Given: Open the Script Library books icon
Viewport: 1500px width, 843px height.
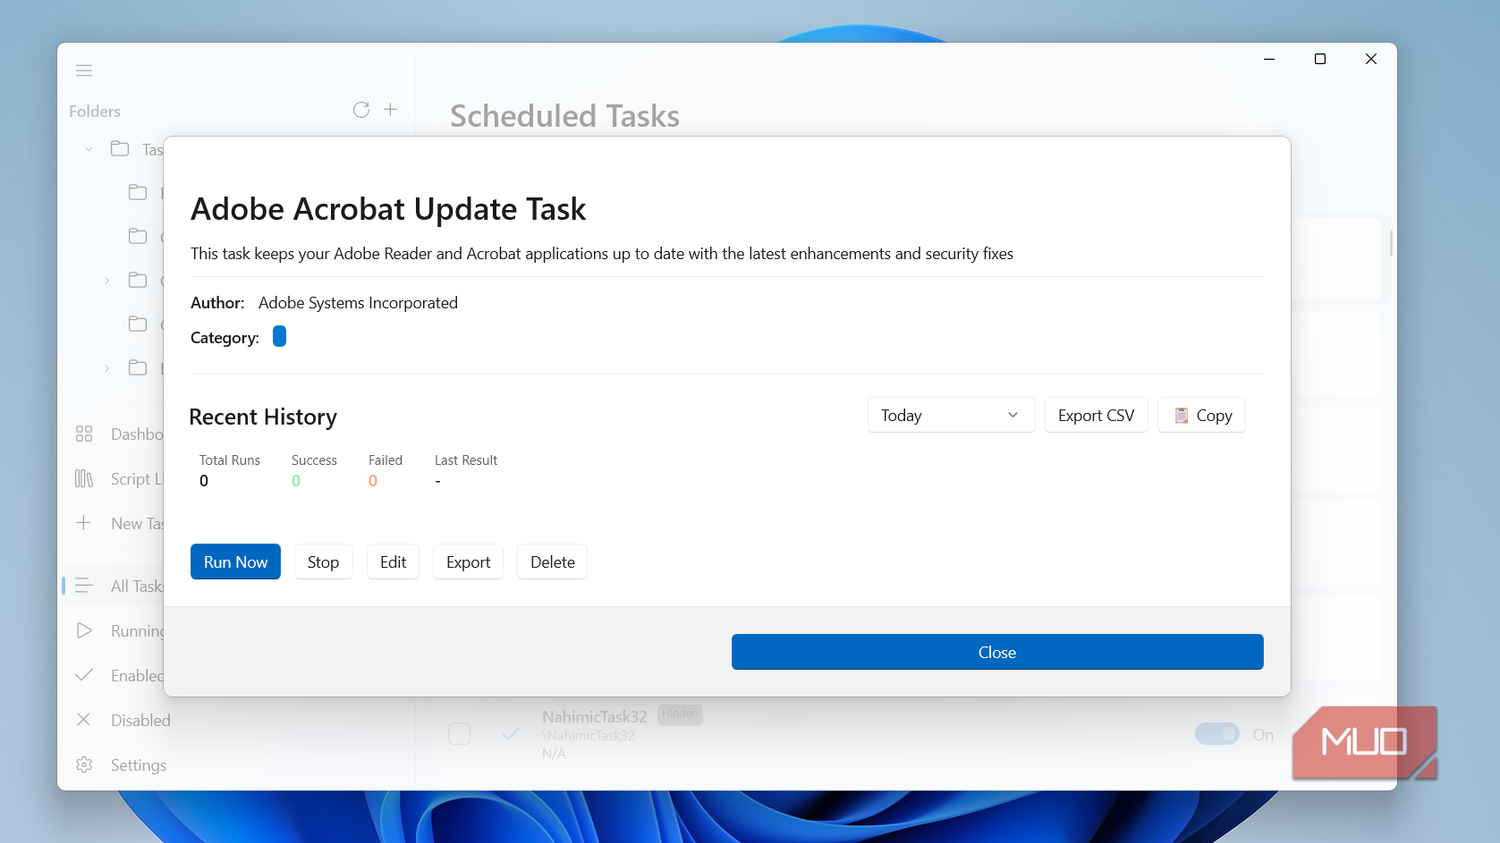Looking at the screenshot, I should (x=84, y=479).
